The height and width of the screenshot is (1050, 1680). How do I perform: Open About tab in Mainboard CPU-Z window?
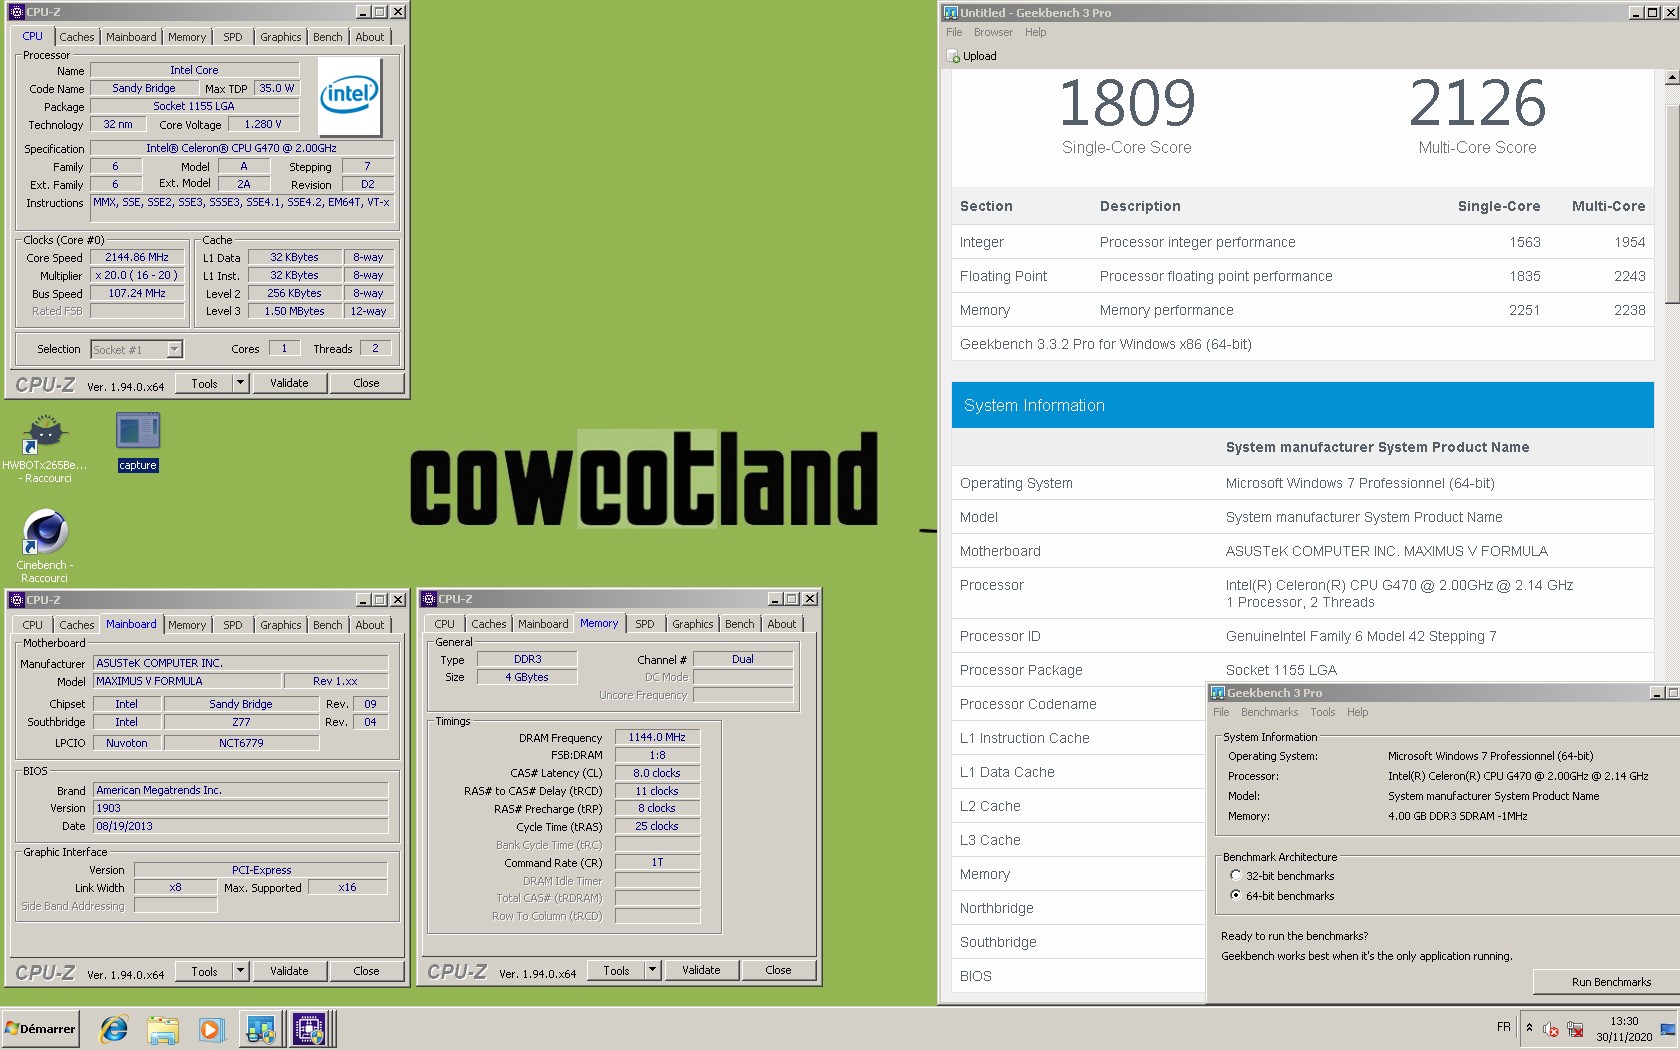tap(370, 625)
